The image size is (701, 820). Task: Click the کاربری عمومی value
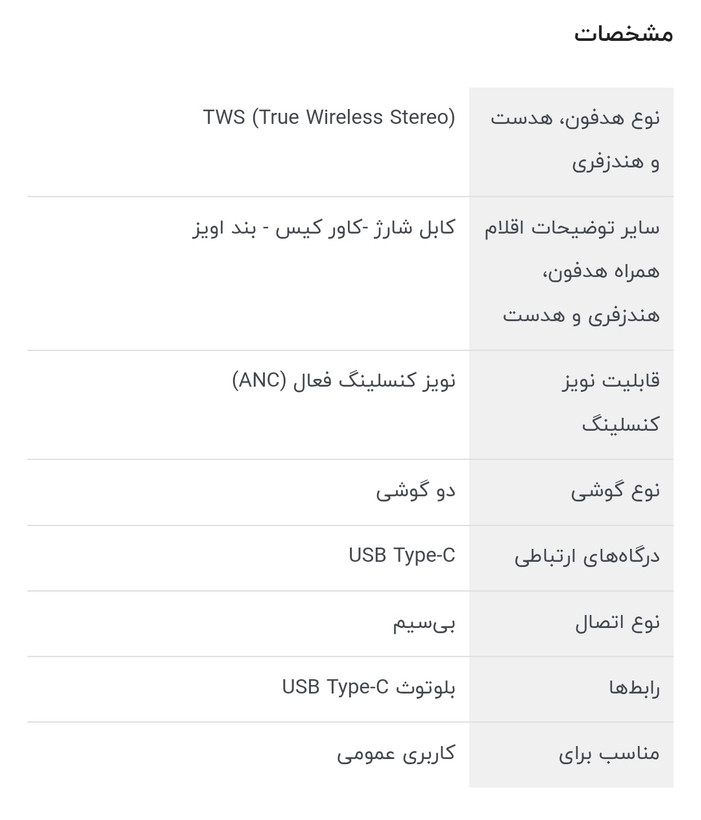[x=396, y=753]
